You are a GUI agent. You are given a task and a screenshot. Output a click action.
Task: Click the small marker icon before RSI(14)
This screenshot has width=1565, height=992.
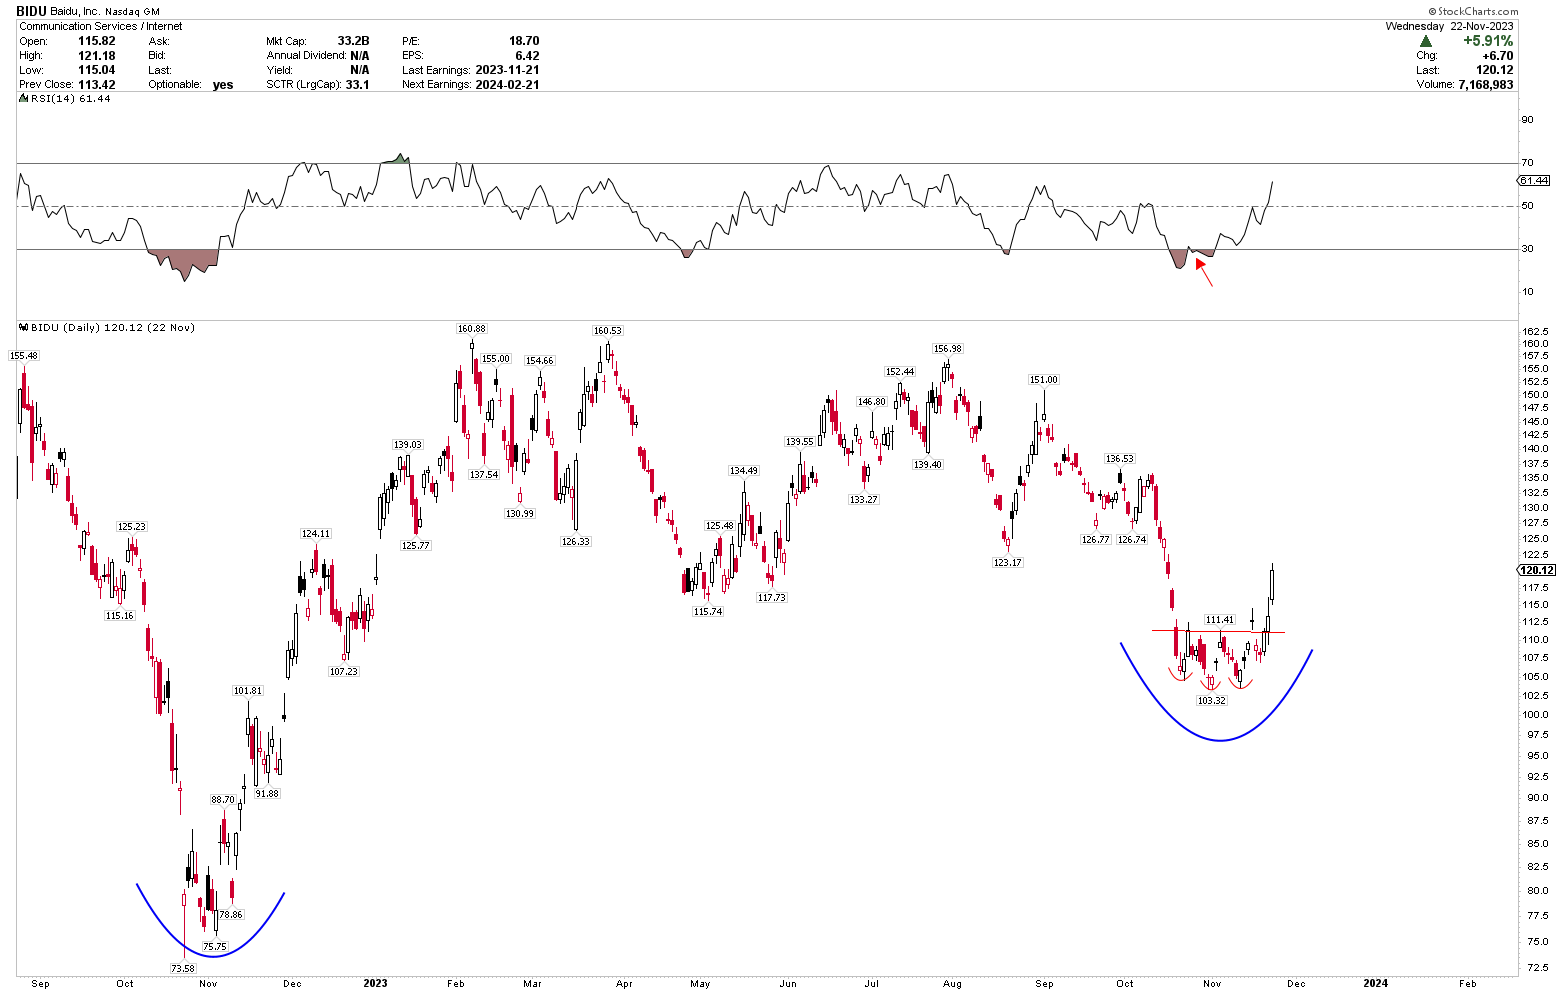pyautogui.click(x=25, y=98)
